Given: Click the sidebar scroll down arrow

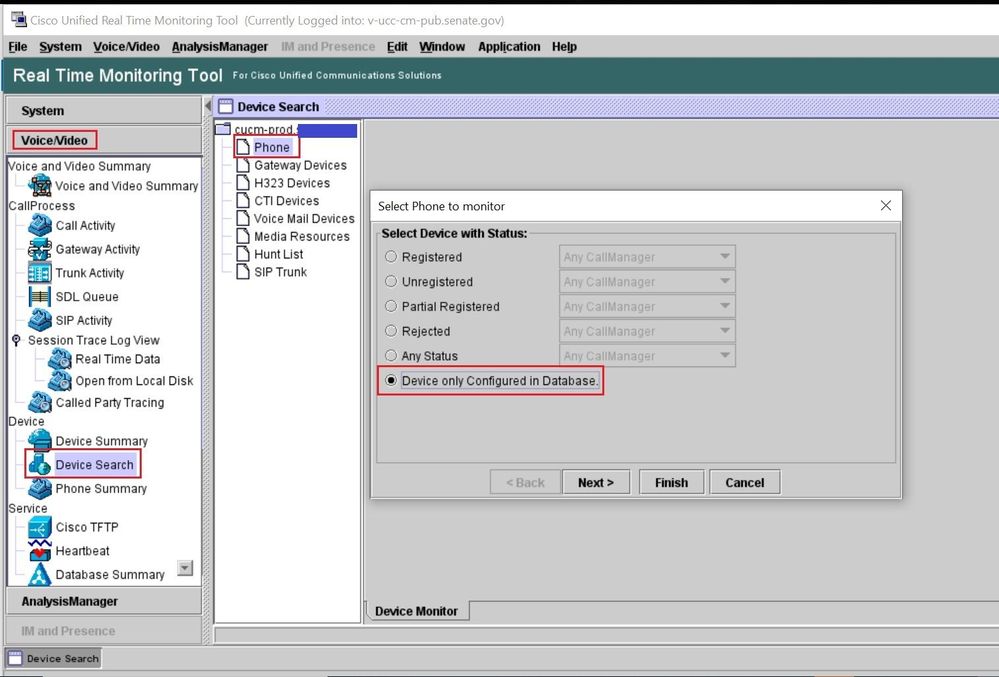Looking at the screenshot, I should [x=185, y=567].
